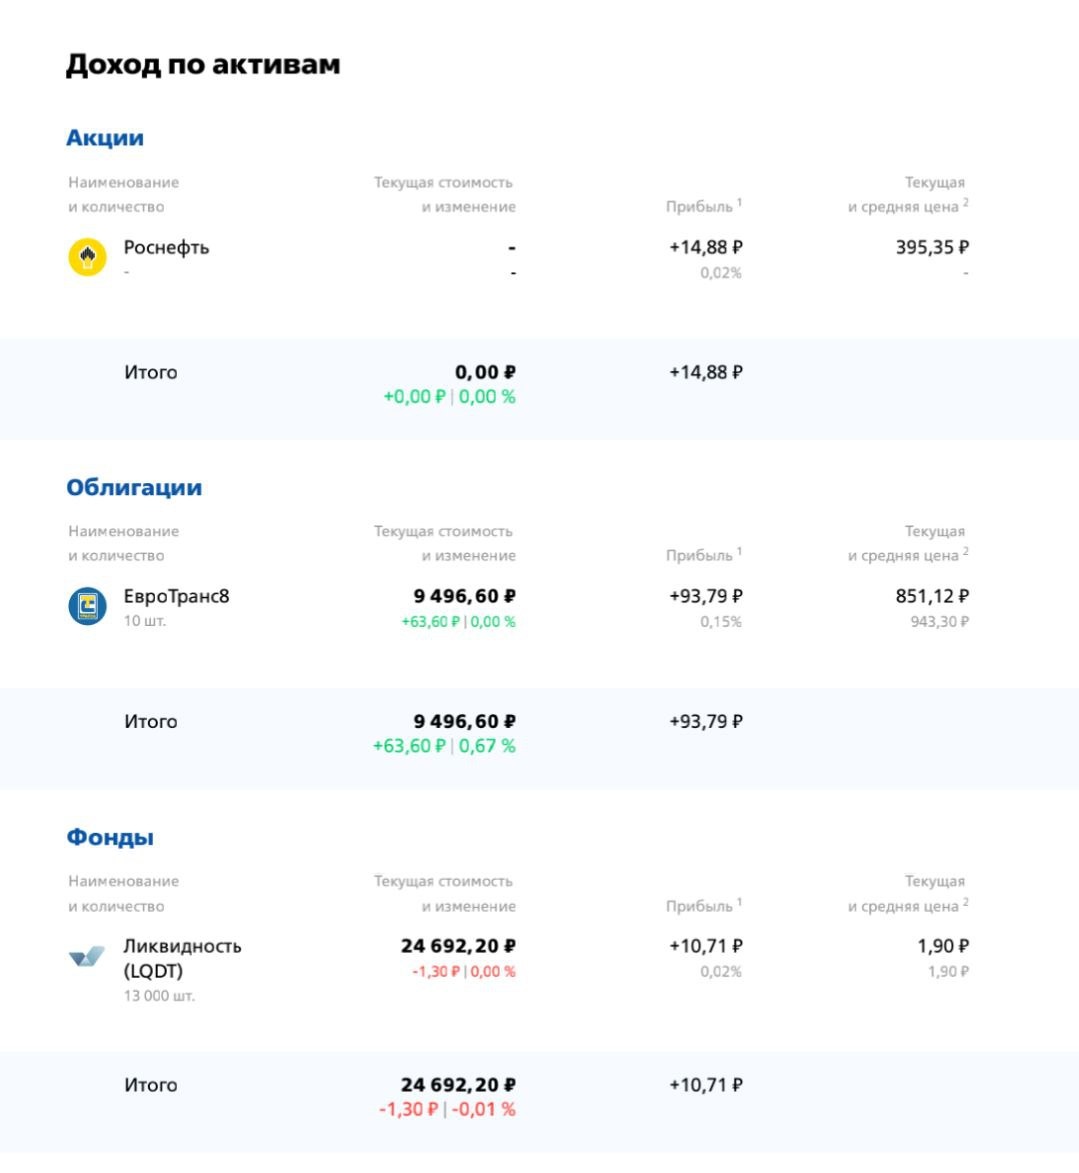Click the Фонды total change -1,30 ₽ | -0,01 %
The width and height of the screenshot is (1079, 1173).
pyautogui.click(x=447, y=1109)
